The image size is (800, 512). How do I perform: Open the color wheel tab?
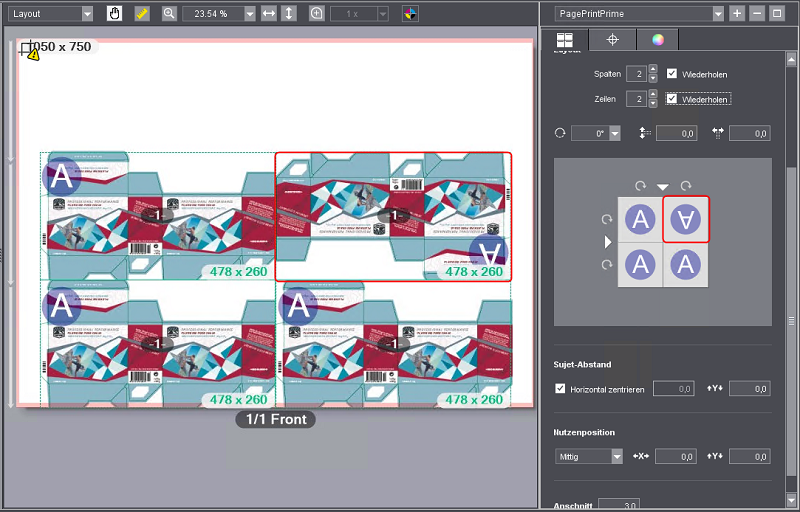657,40
